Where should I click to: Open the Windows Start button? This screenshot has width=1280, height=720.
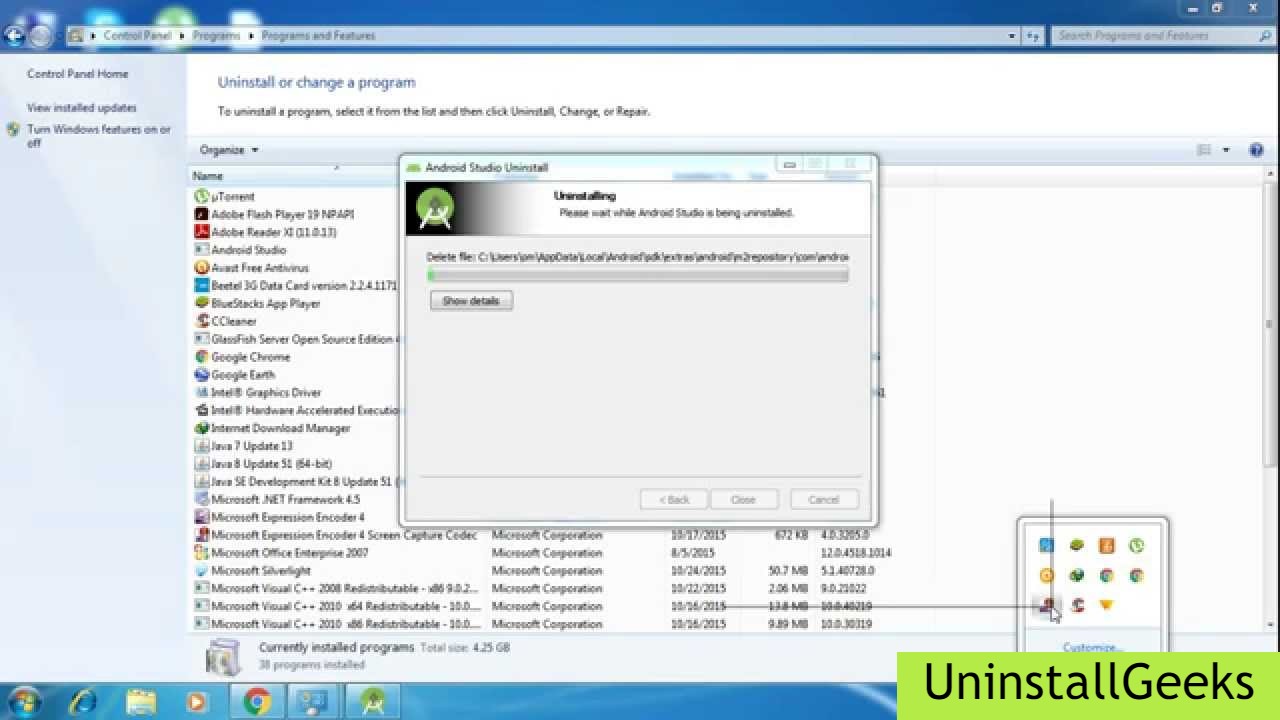25,702
